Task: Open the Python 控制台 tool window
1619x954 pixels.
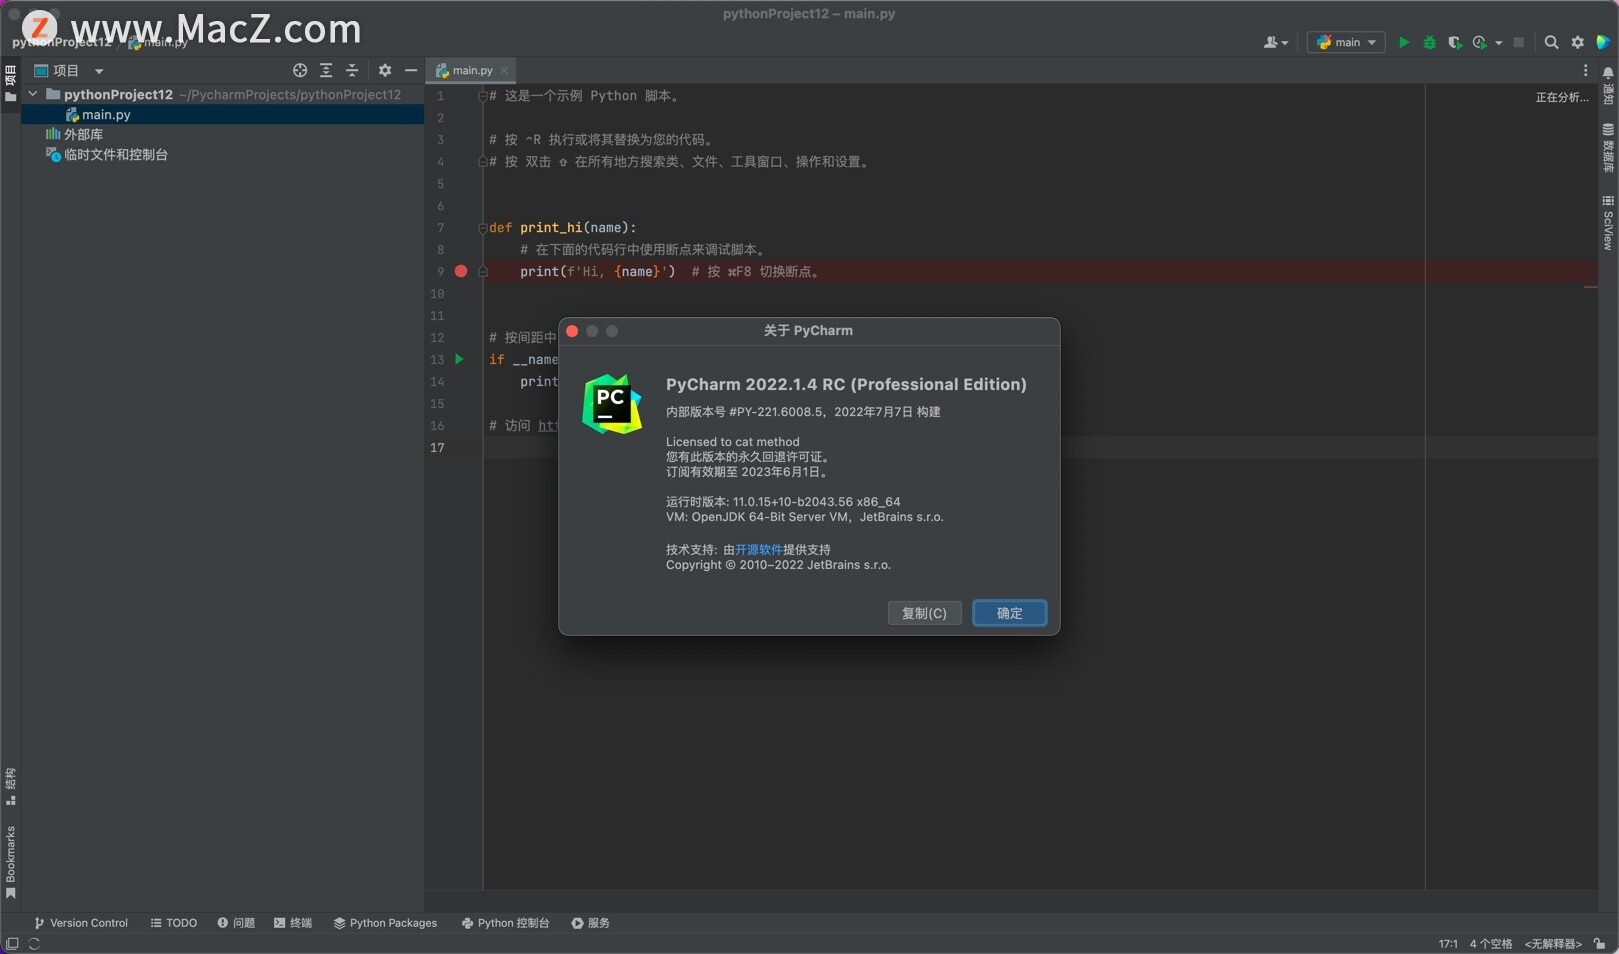Action: coord(505,923)
